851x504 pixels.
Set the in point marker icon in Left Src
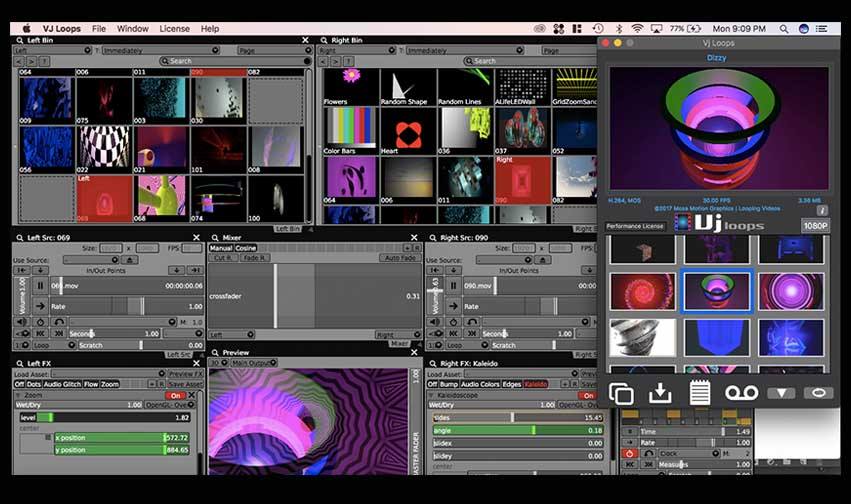pos(22,270)
